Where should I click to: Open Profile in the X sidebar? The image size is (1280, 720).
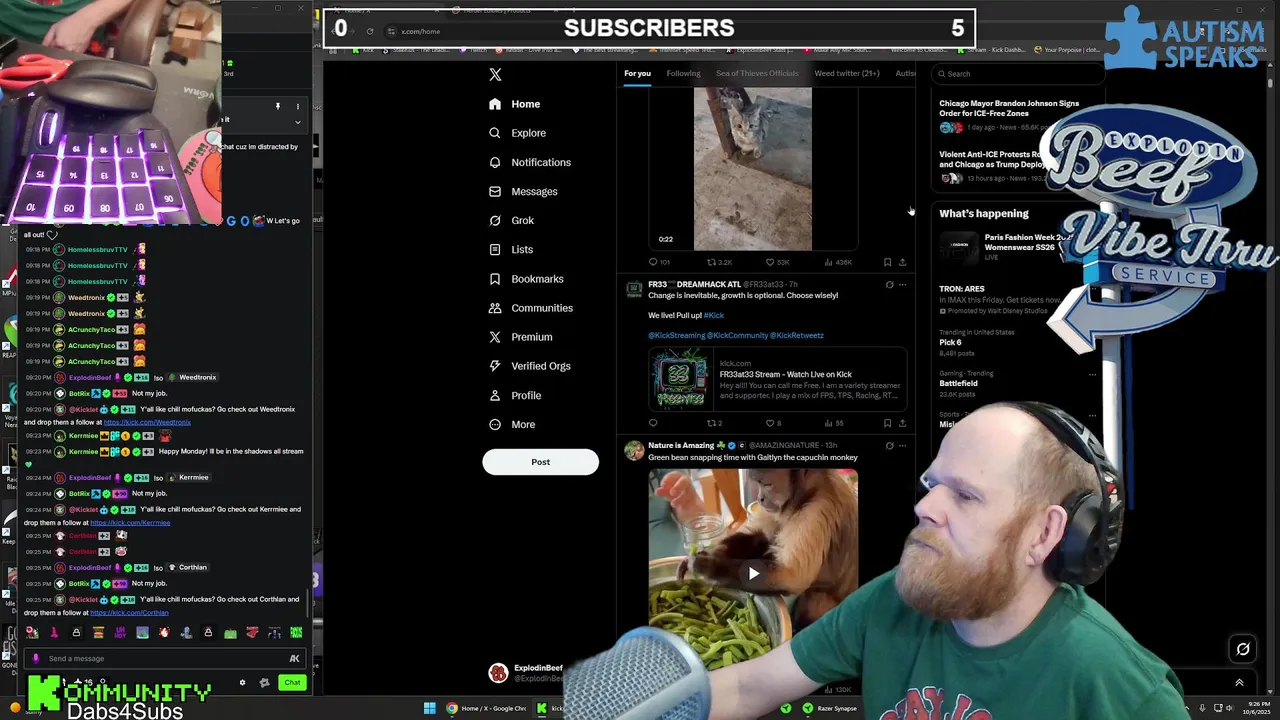(x=514, y=395)
